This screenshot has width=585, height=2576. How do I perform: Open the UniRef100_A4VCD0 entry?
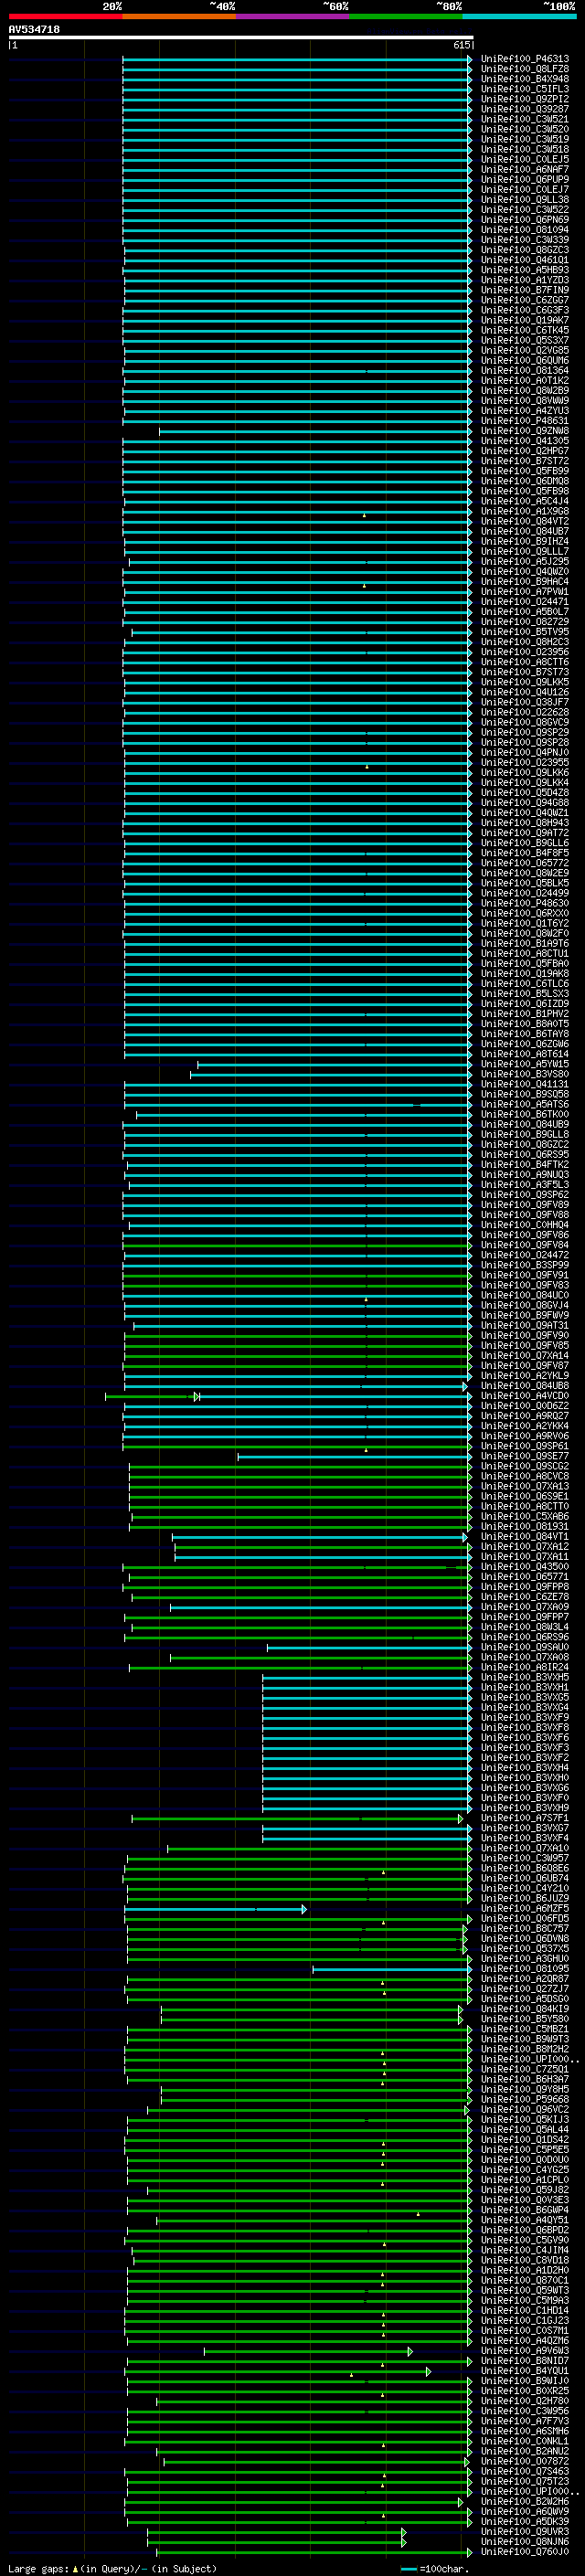[x=525, y=1397]
